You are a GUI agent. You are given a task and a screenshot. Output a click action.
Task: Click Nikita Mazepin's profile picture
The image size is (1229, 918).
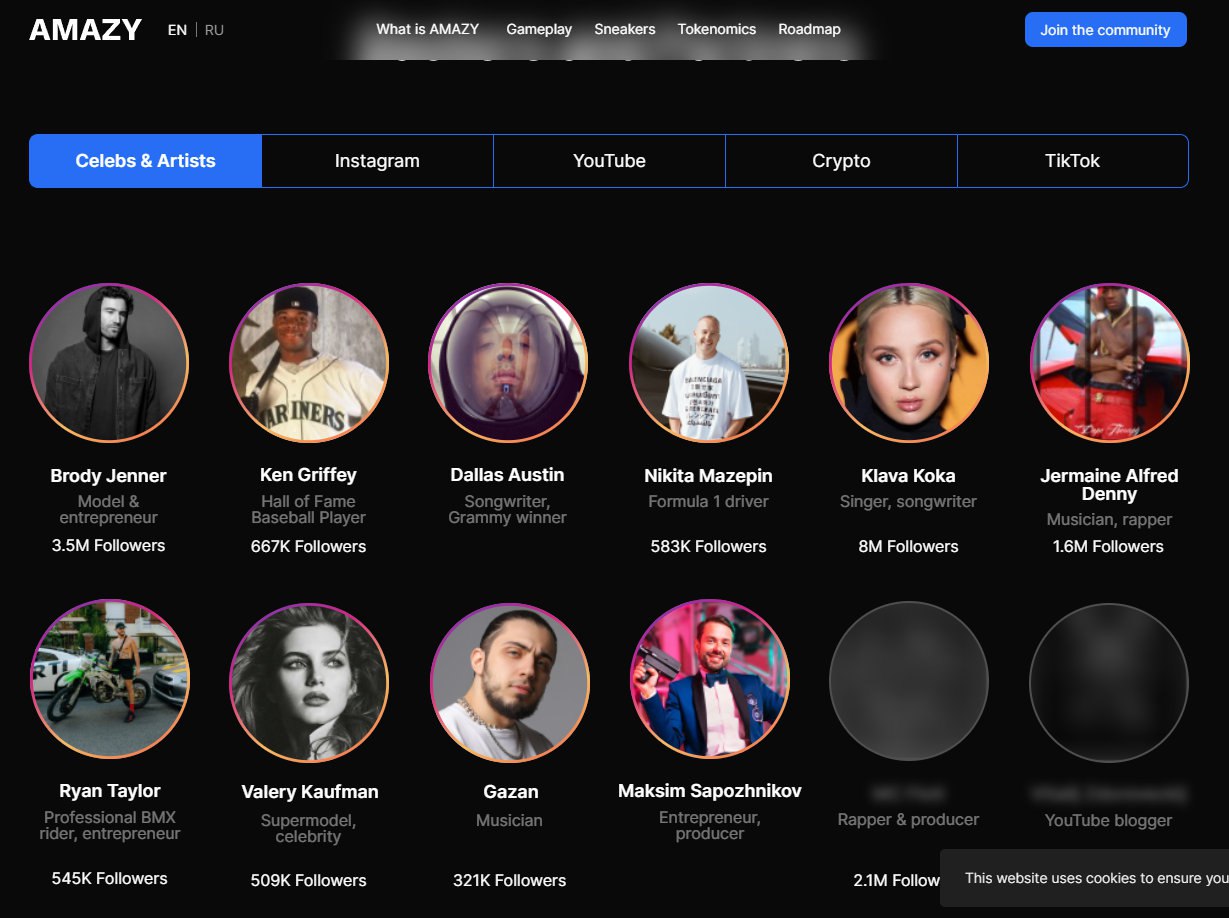[709, 363]
